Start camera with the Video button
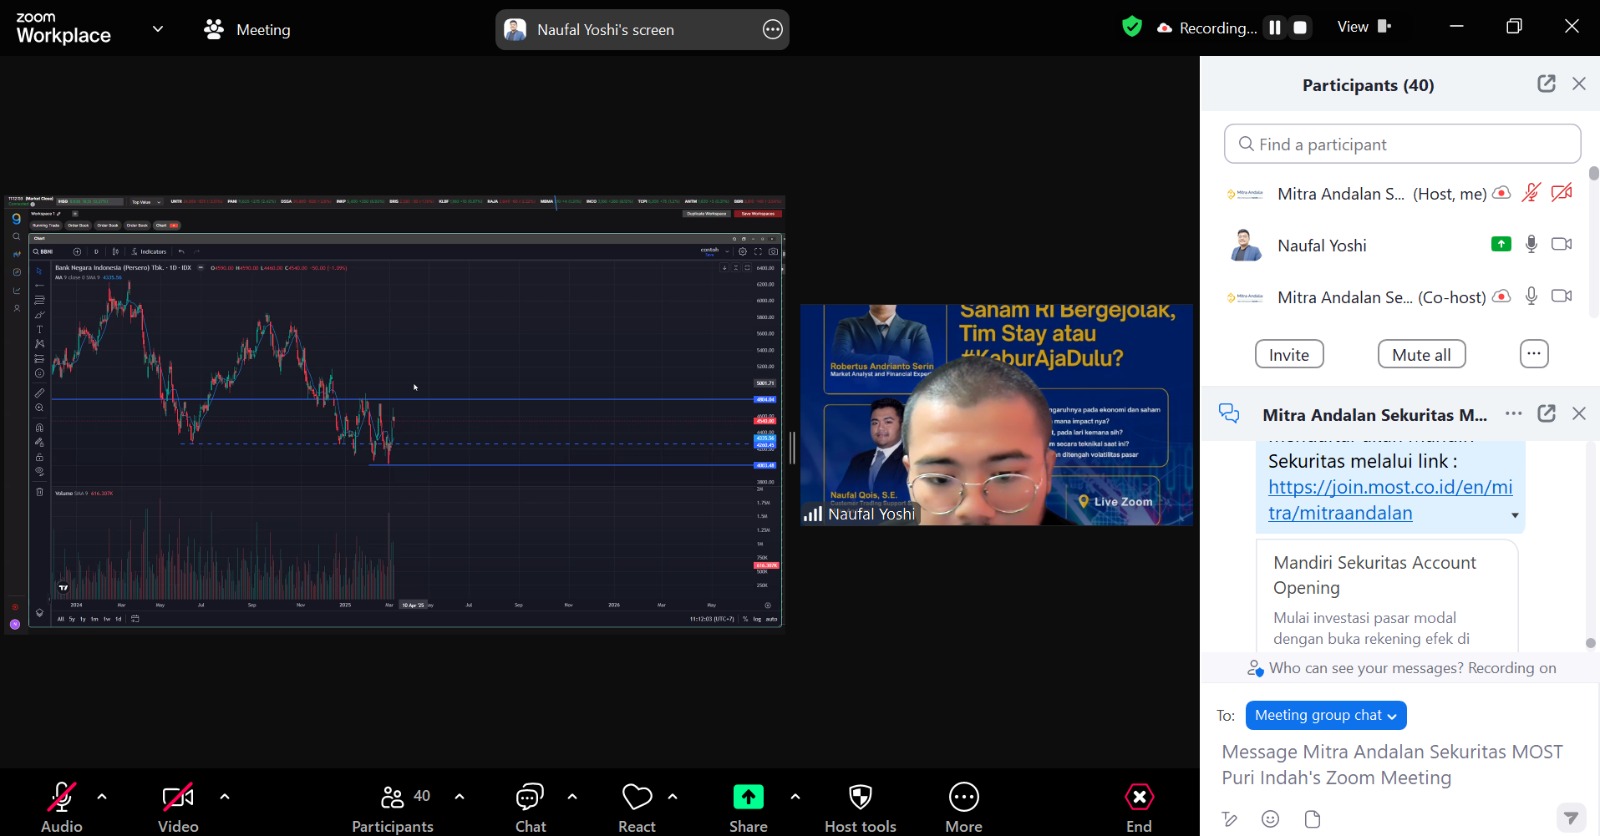The width and height of the screenshot is (1600, 836). click(178, 798)
